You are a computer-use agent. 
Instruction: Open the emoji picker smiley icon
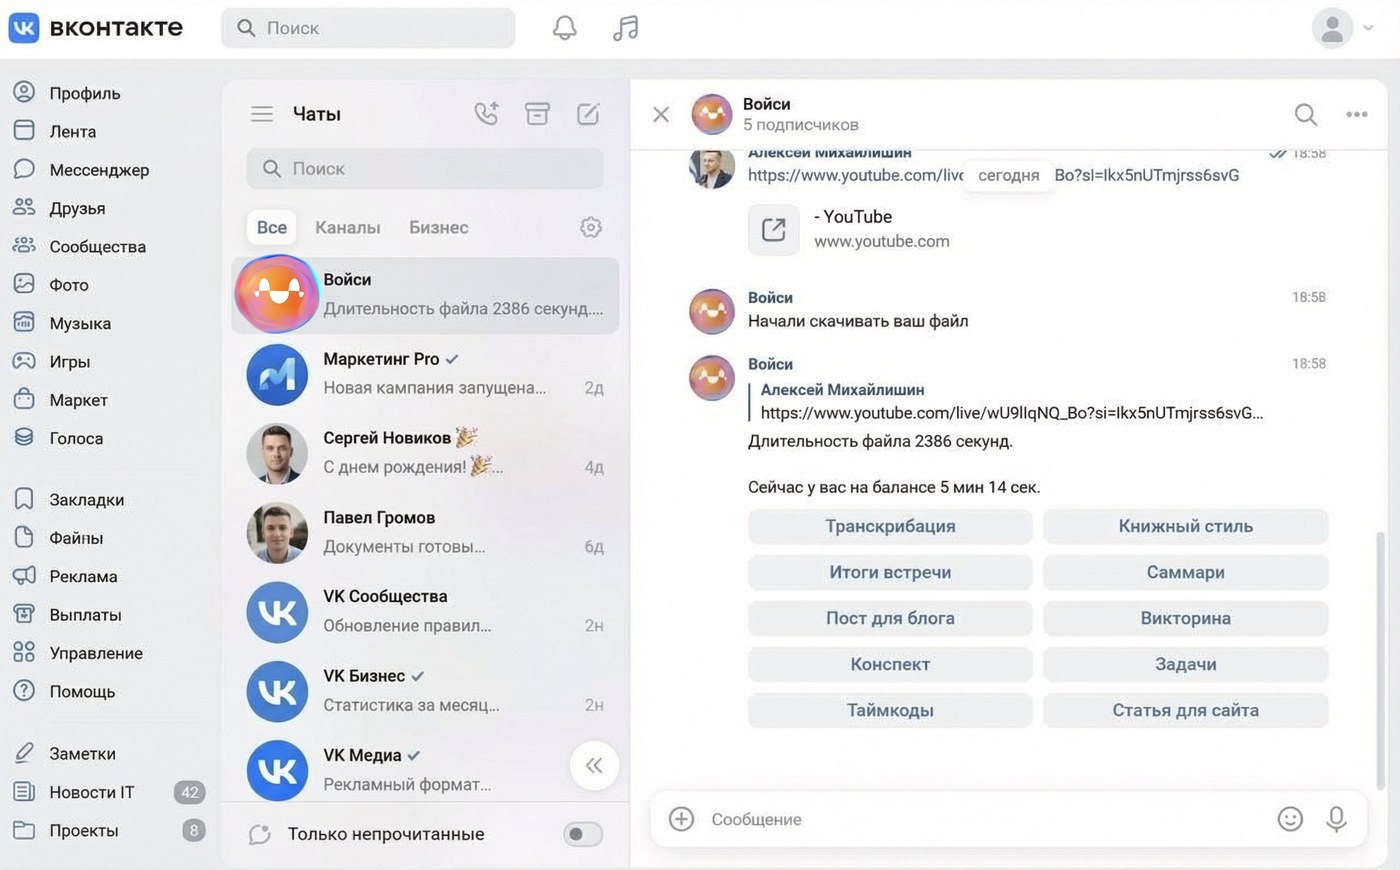[1290, 819]
